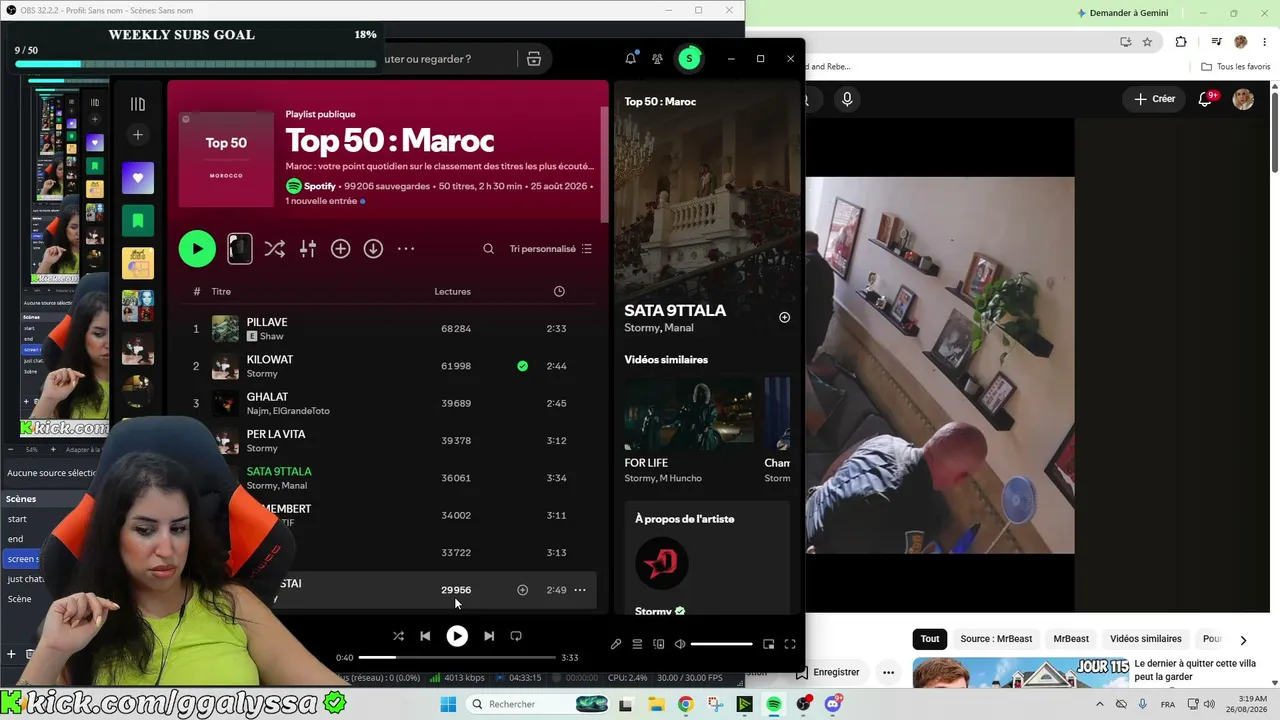This screenshot has height=720, width=1280.
Task: Click the Lectures column header
Action: click(453, 292)
